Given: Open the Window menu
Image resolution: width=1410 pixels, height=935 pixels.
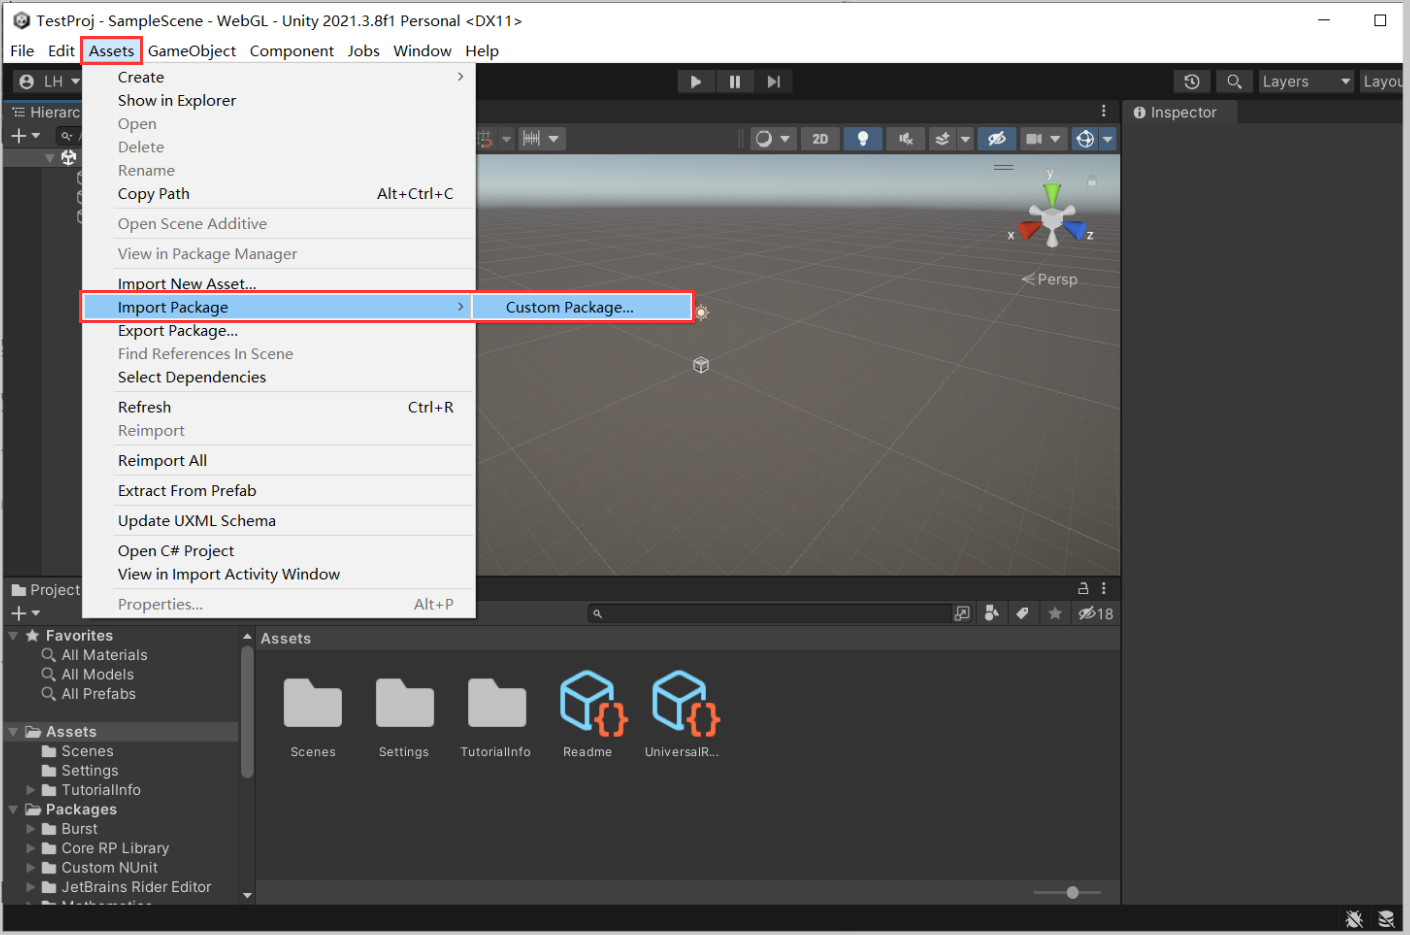Looking at the screenshot, I should (422, 51).
